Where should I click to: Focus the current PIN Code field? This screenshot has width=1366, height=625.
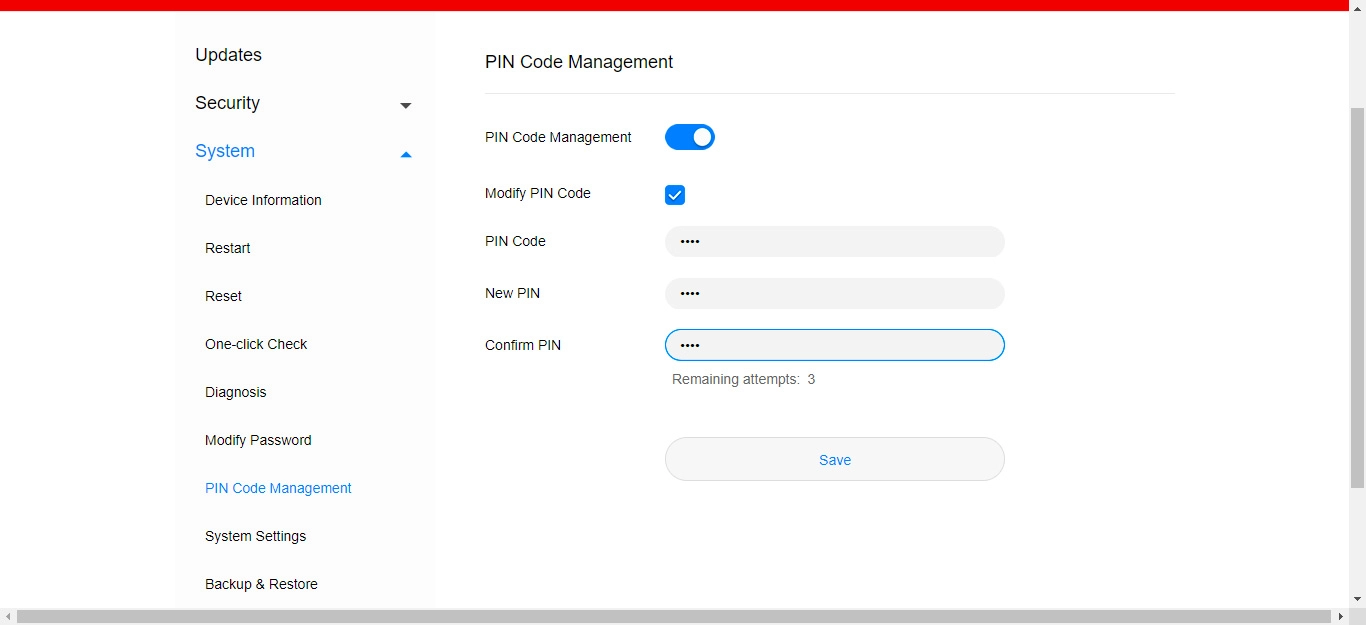click(834, 241)
